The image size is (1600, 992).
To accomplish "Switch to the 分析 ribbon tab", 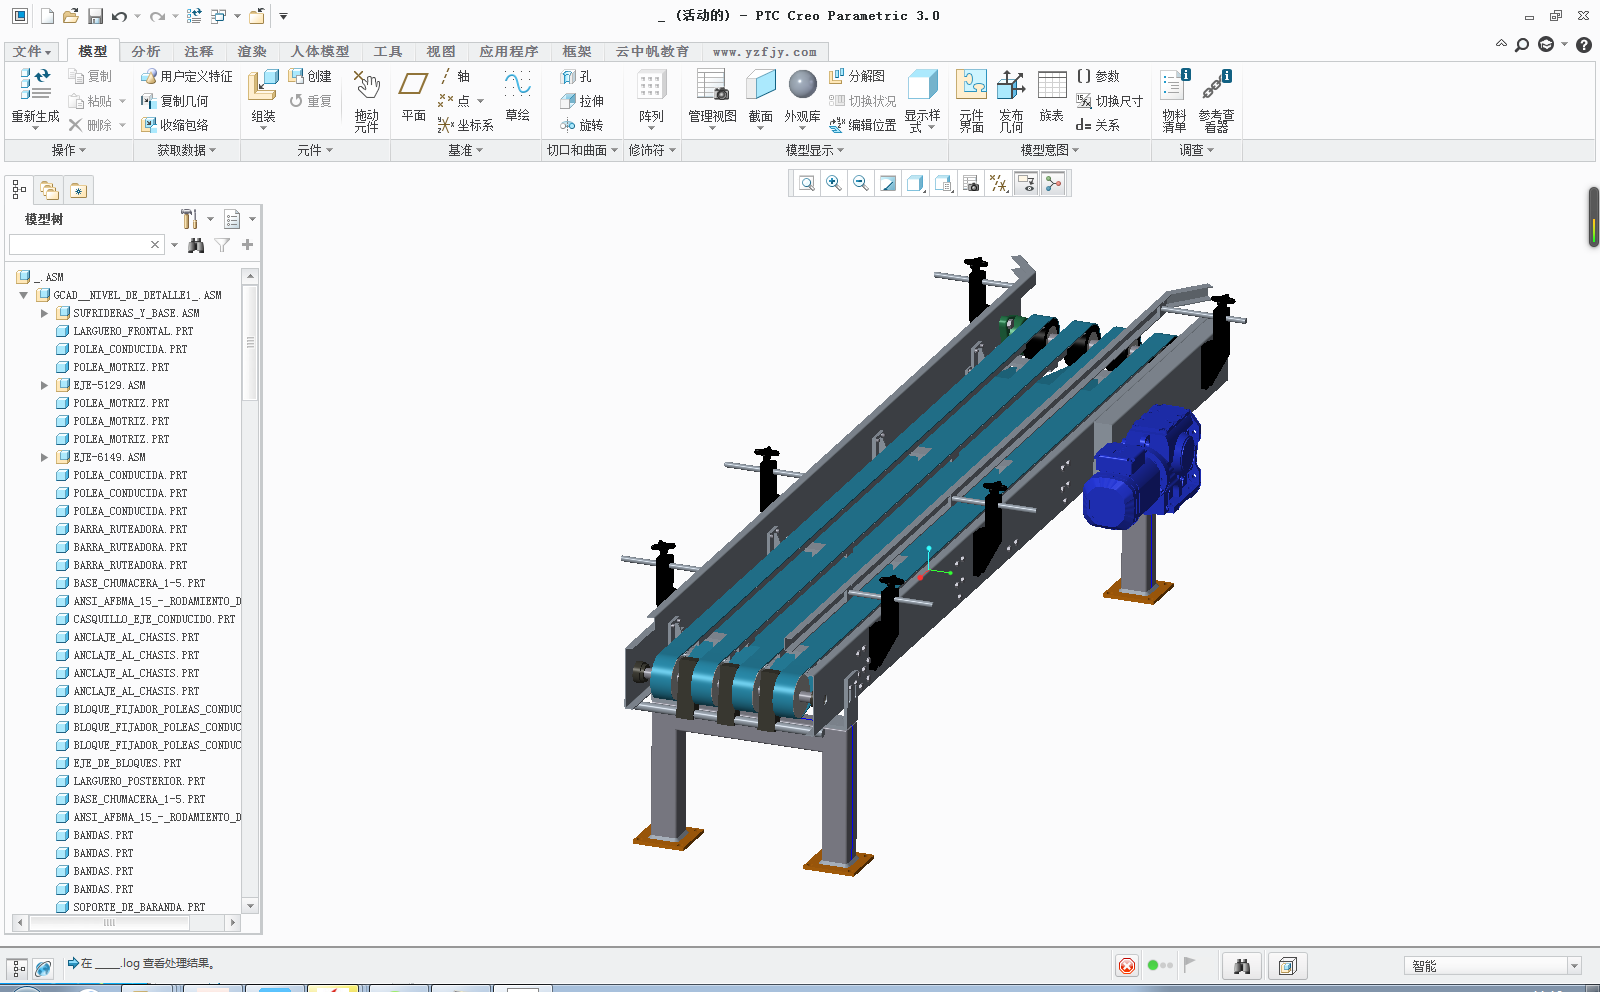I will [145, 51].
